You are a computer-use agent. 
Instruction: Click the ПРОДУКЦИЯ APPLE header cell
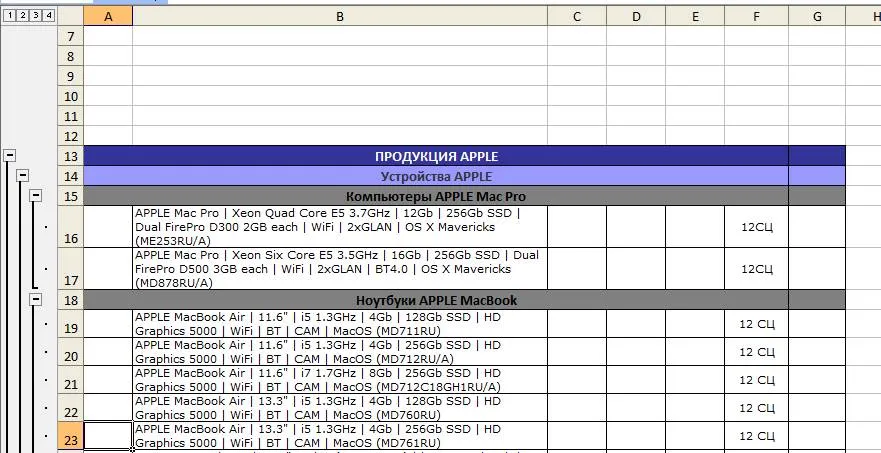(436, 156)
